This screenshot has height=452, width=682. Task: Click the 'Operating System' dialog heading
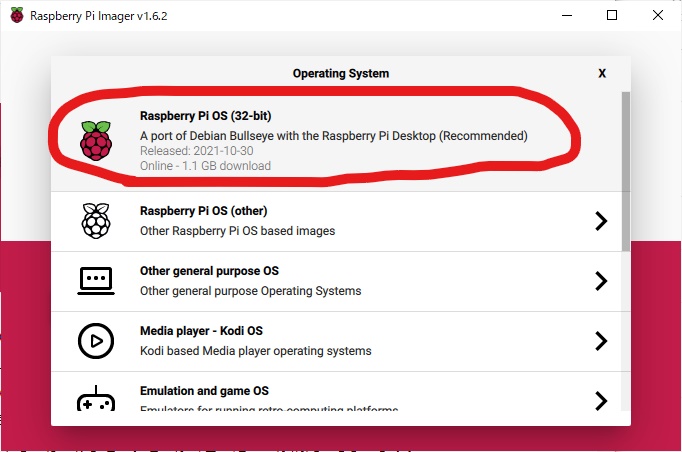coord(341,73)
